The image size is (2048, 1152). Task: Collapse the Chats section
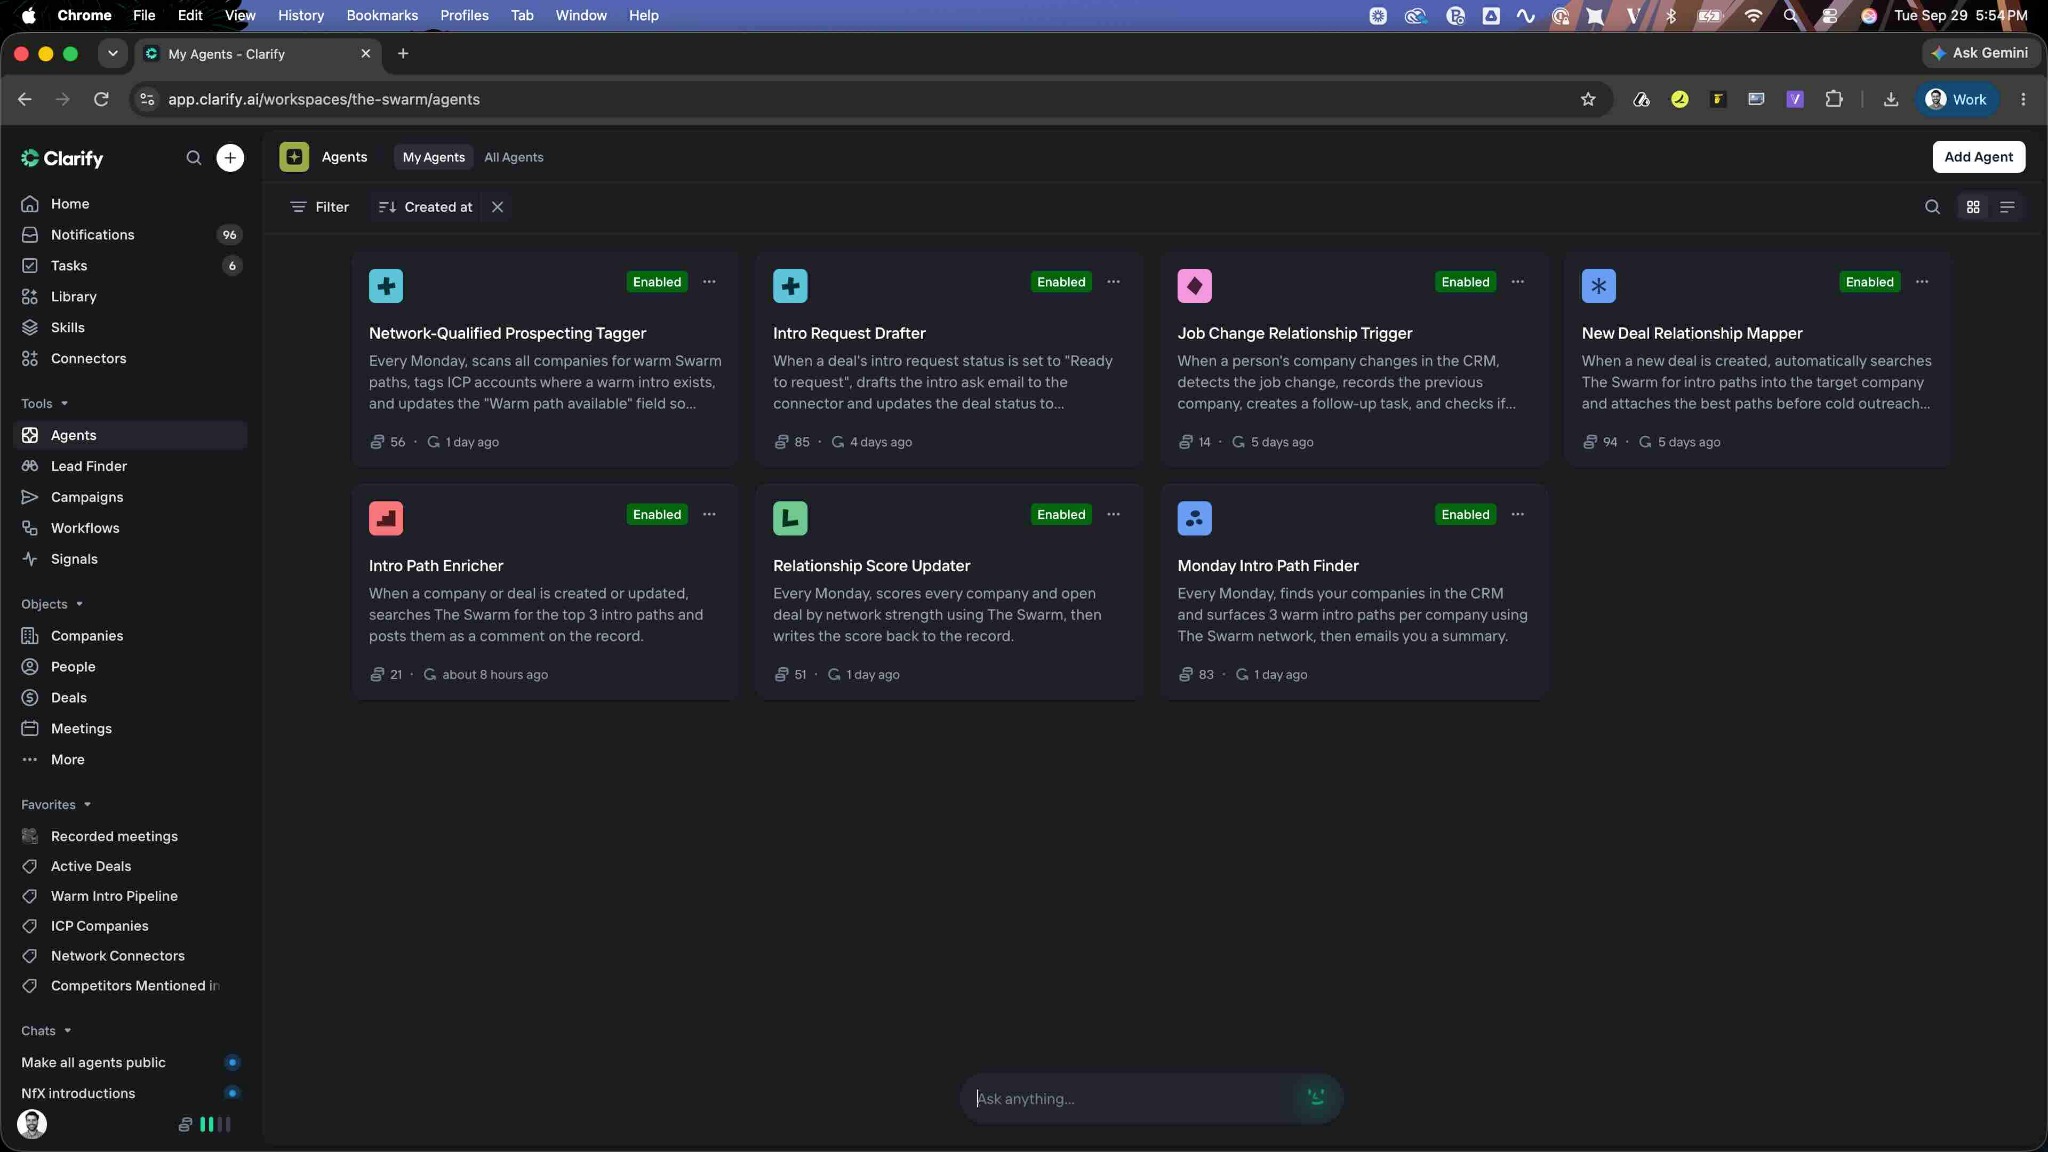[x=46, y=1031]
